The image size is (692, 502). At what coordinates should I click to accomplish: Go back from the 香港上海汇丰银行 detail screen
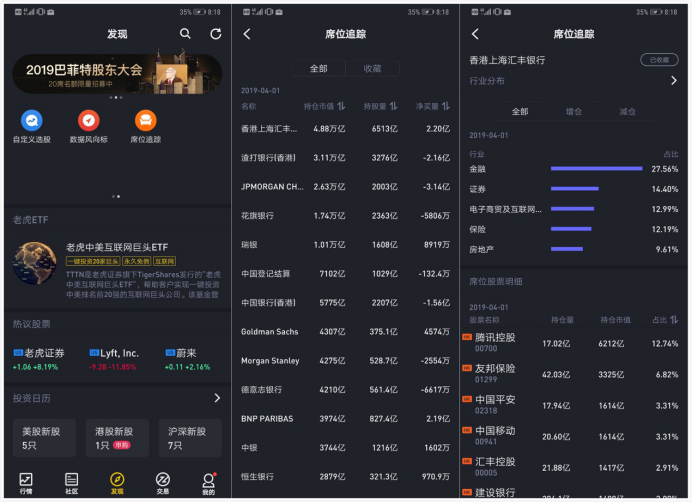[x=475, y=34]
